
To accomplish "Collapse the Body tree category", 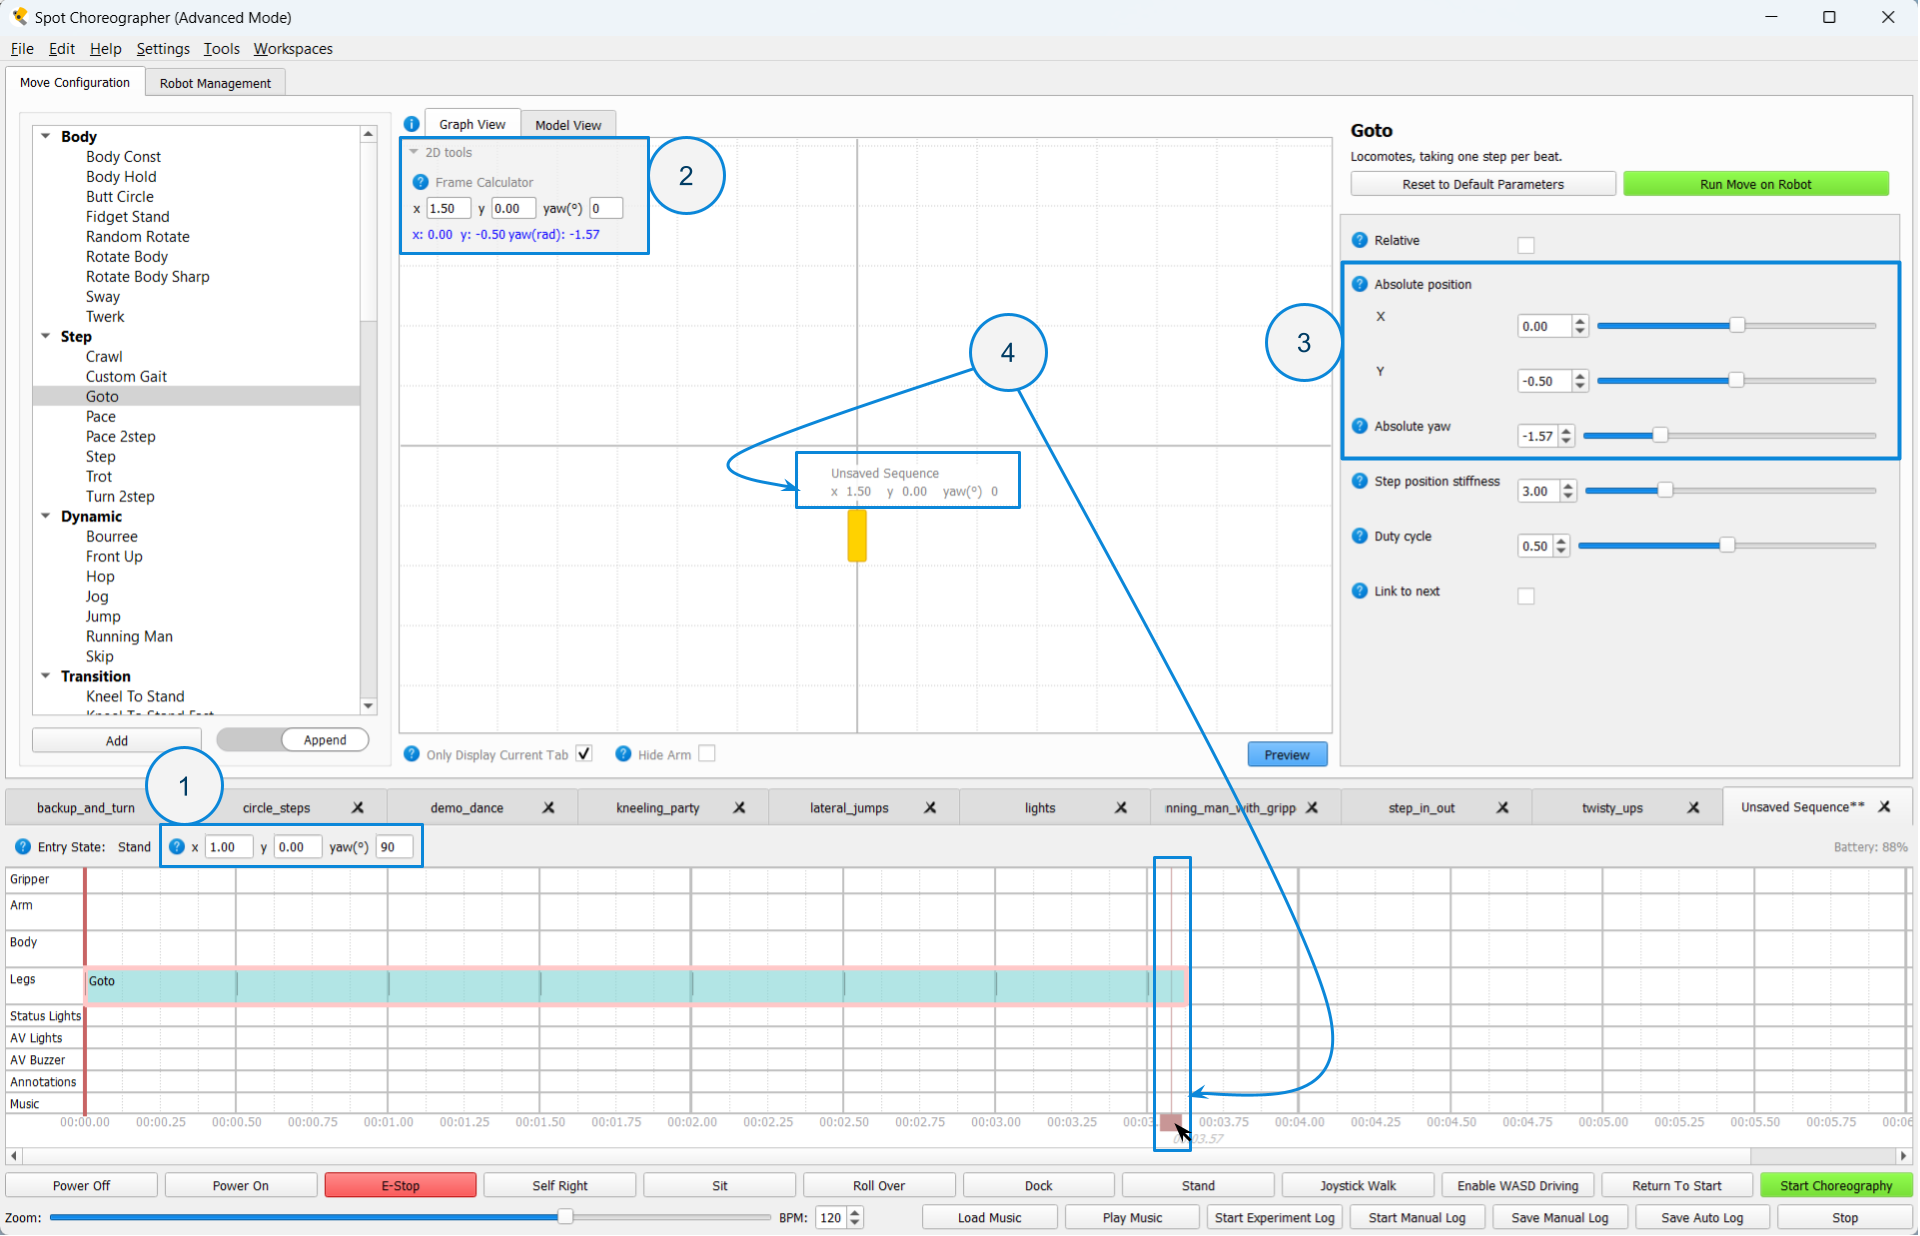I will 46,136.
